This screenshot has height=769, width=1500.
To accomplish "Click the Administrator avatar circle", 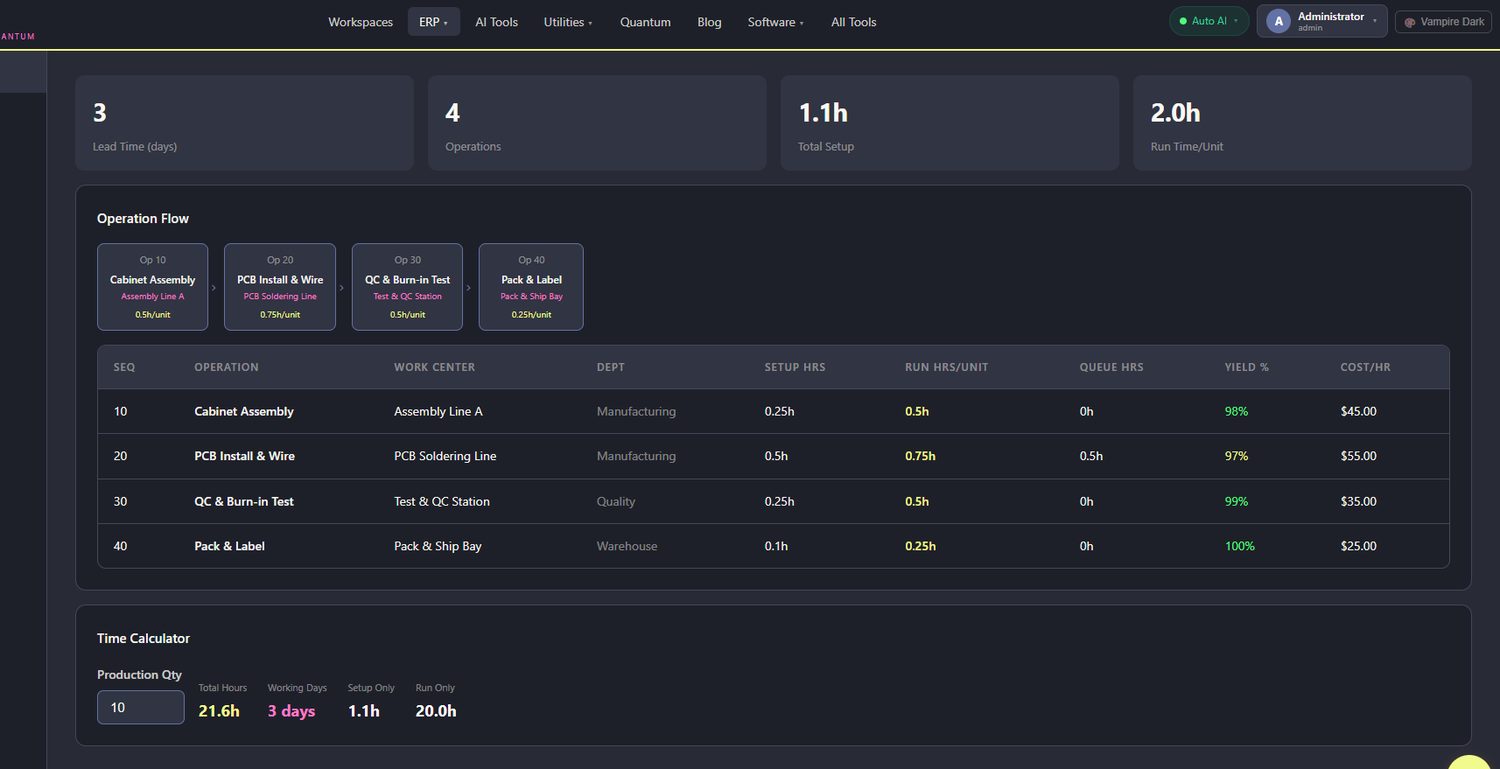I will pos(1279,21).
